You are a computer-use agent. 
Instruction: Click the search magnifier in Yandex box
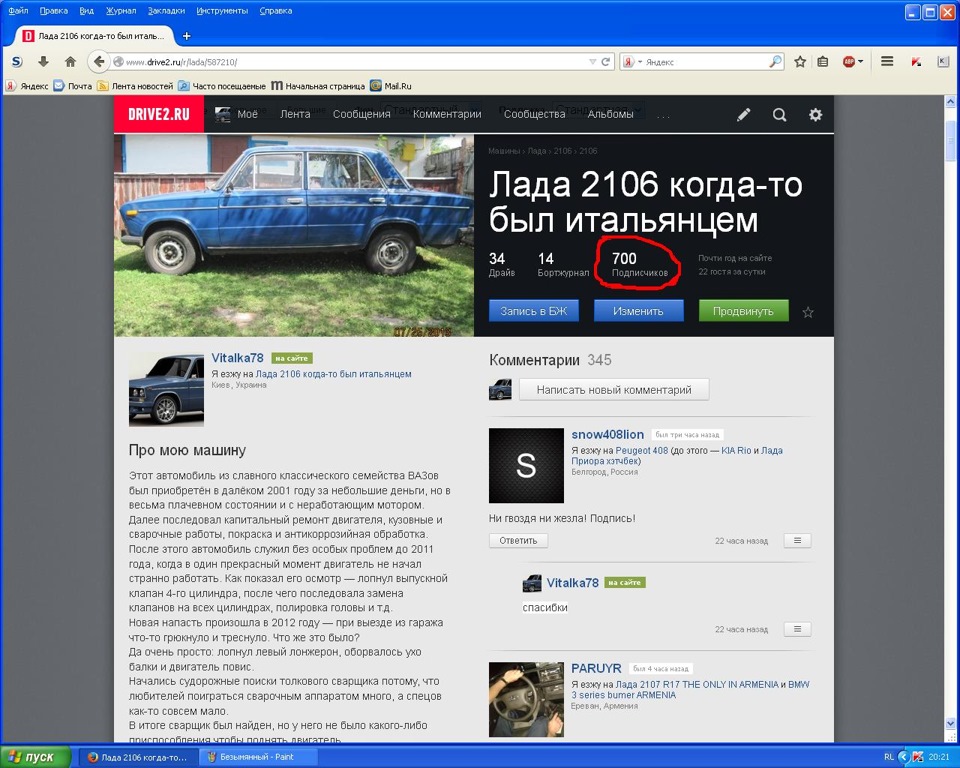tap(776, 62)
